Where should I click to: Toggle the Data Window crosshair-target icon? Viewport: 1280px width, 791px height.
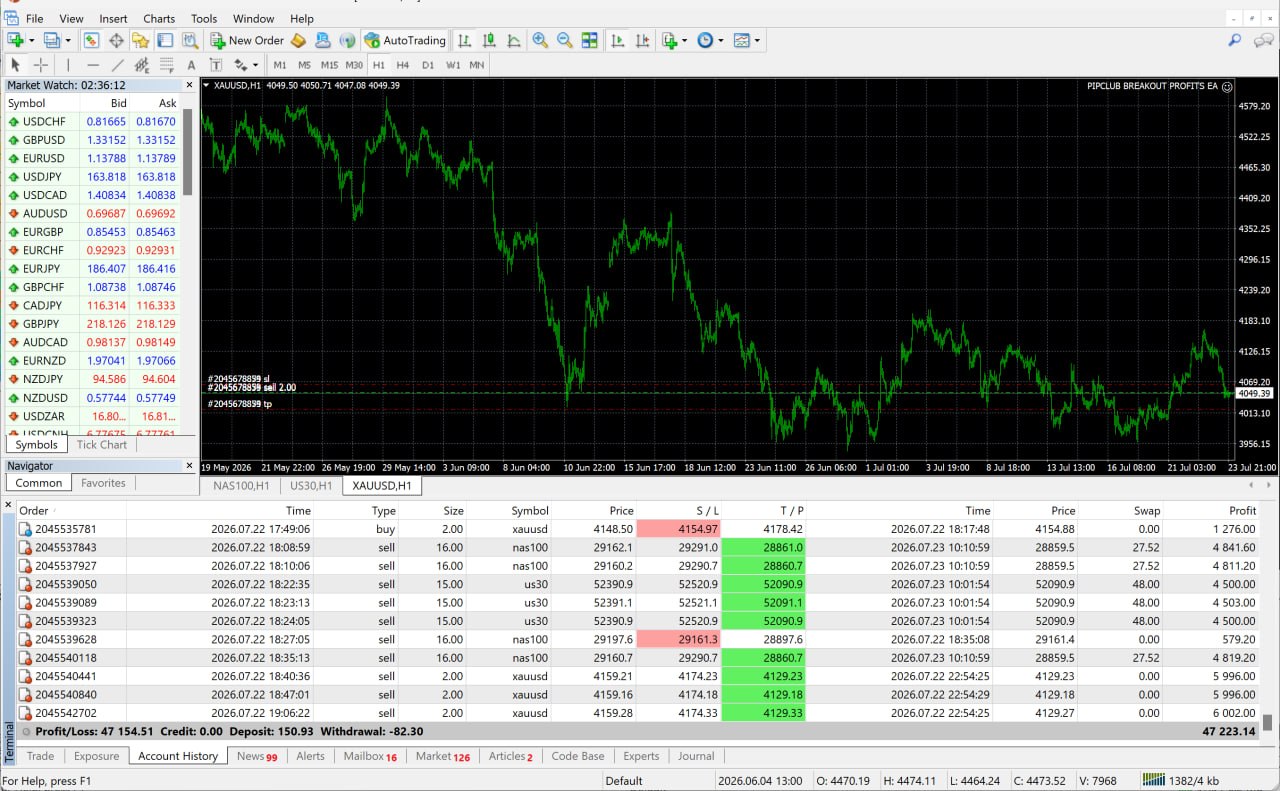[116, 40]
